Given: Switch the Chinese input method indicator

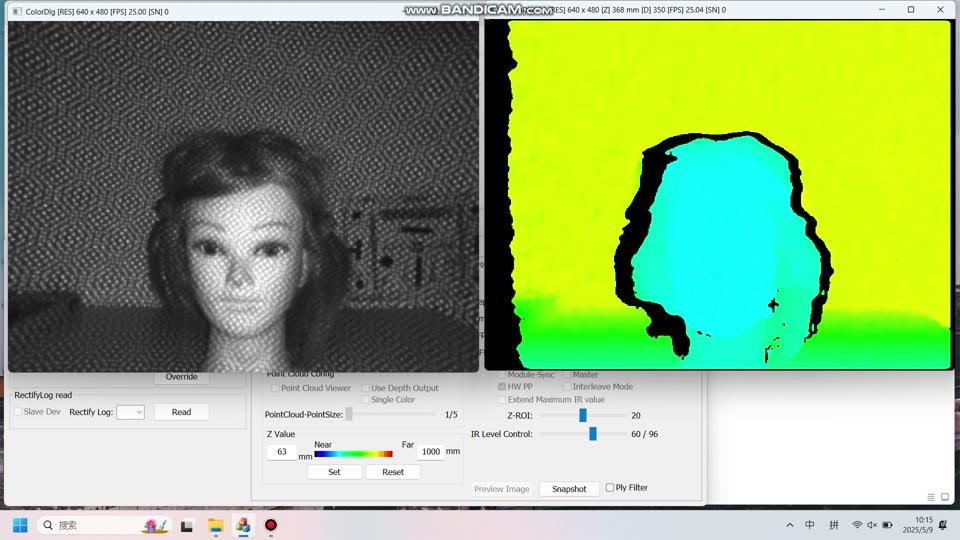Looking at the screenshot, I should (809, 525).
